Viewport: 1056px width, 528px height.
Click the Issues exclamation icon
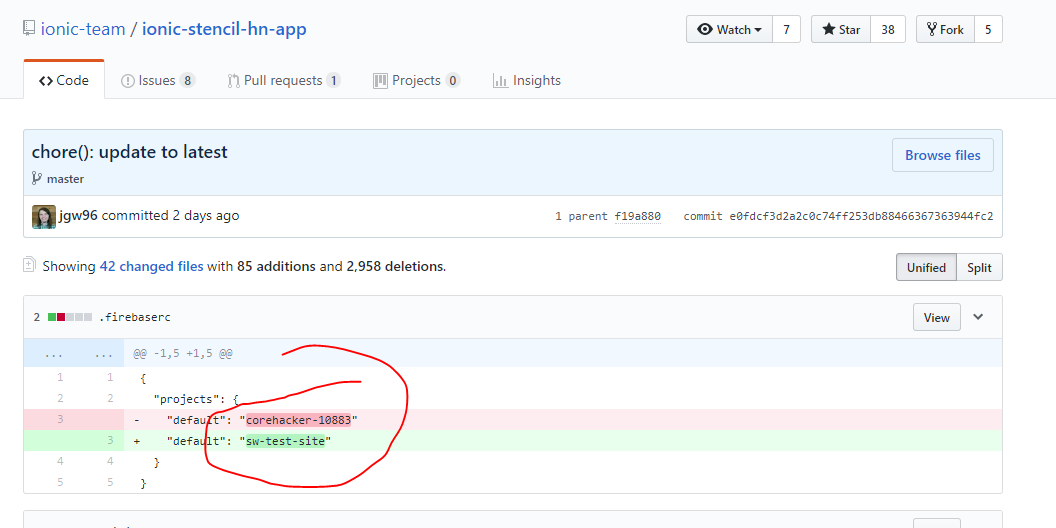coord(127,81)
